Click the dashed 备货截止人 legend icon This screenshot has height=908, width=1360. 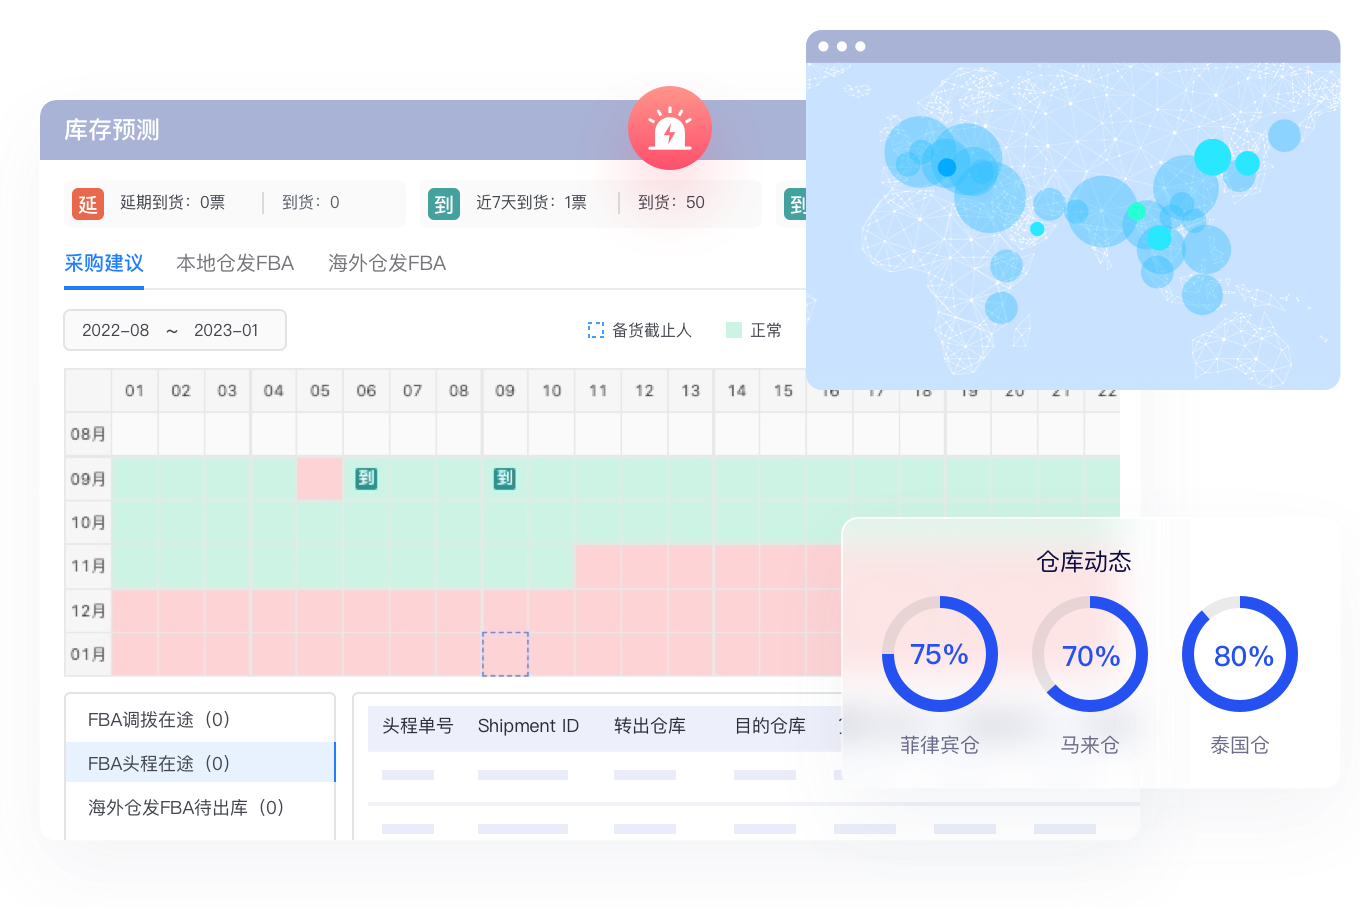pyautogui.click(x=596, y=330)
